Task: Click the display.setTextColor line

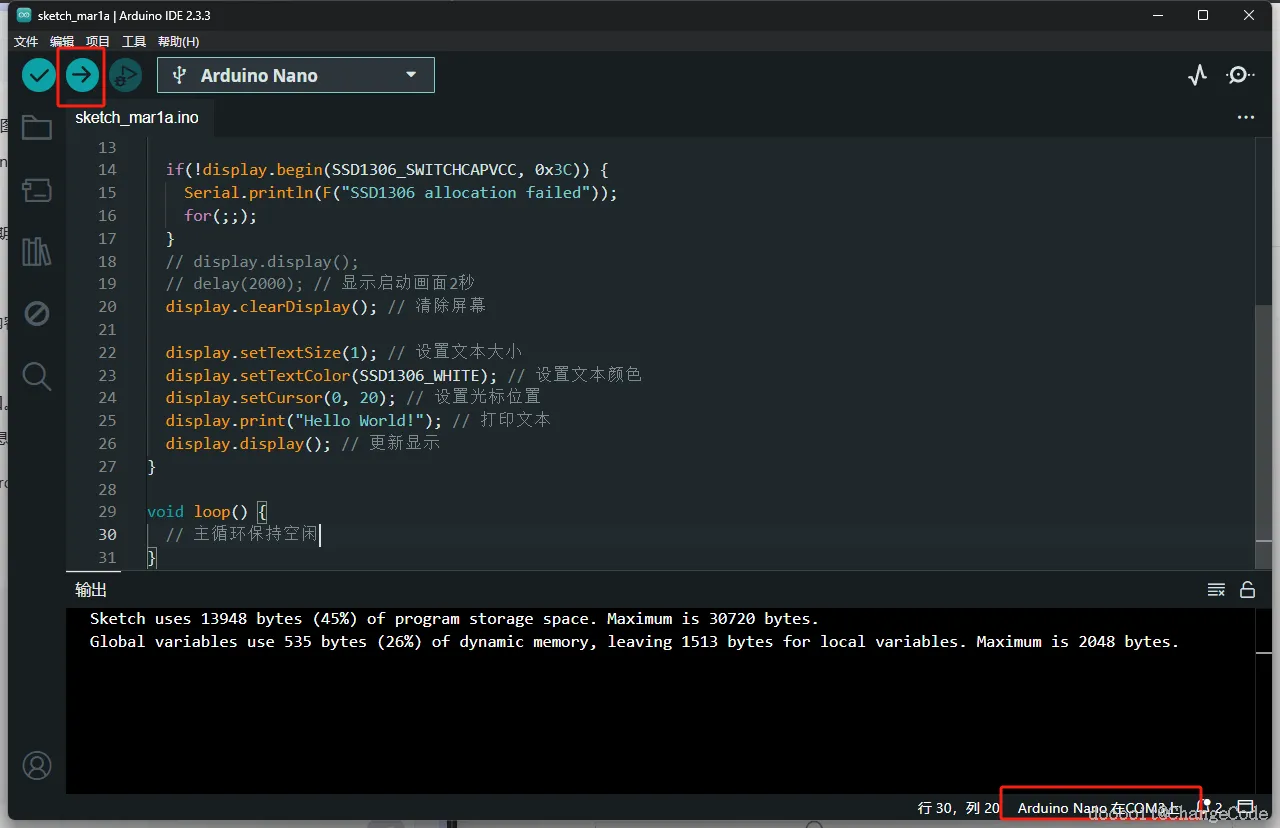Action: [403, 376]
